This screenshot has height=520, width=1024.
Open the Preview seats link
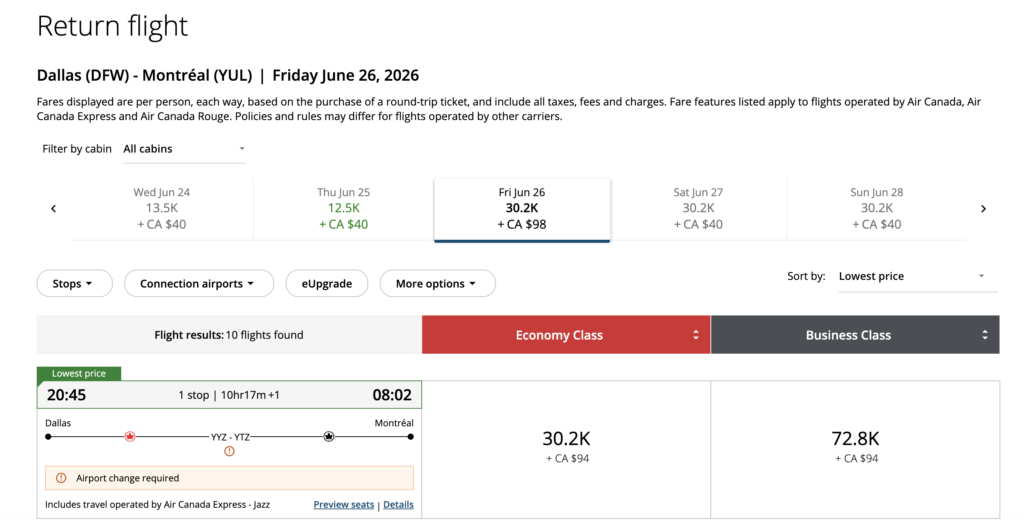point(343,505)
